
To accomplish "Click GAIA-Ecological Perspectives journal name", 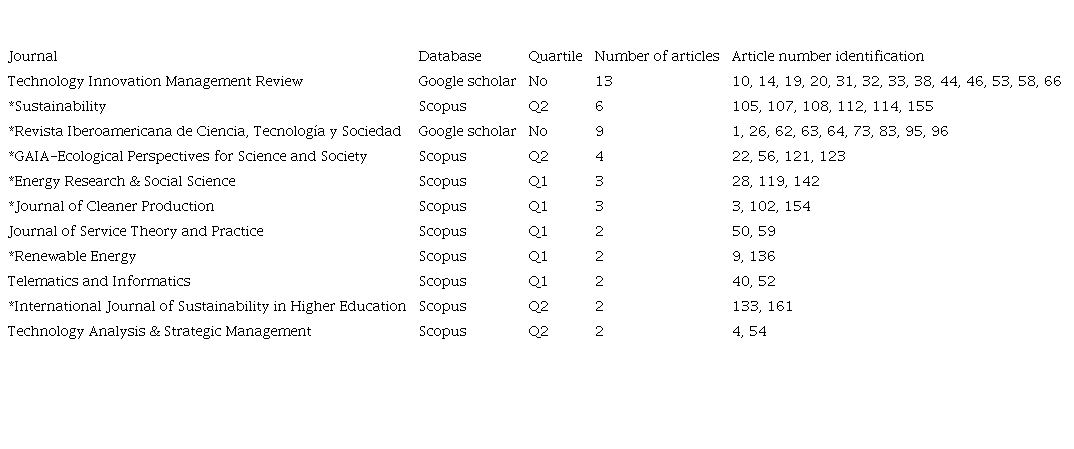I will coord(188,156).
